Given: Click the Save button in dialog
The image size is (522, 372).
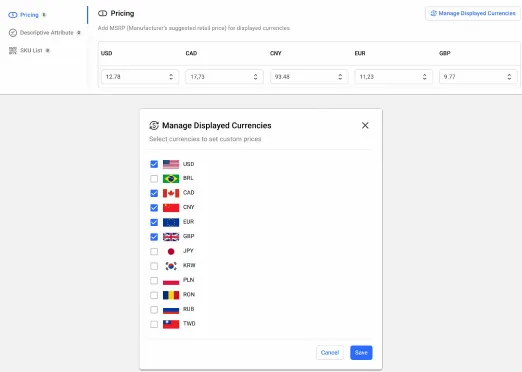Looking at the screenshot, I should click(361, 353).
